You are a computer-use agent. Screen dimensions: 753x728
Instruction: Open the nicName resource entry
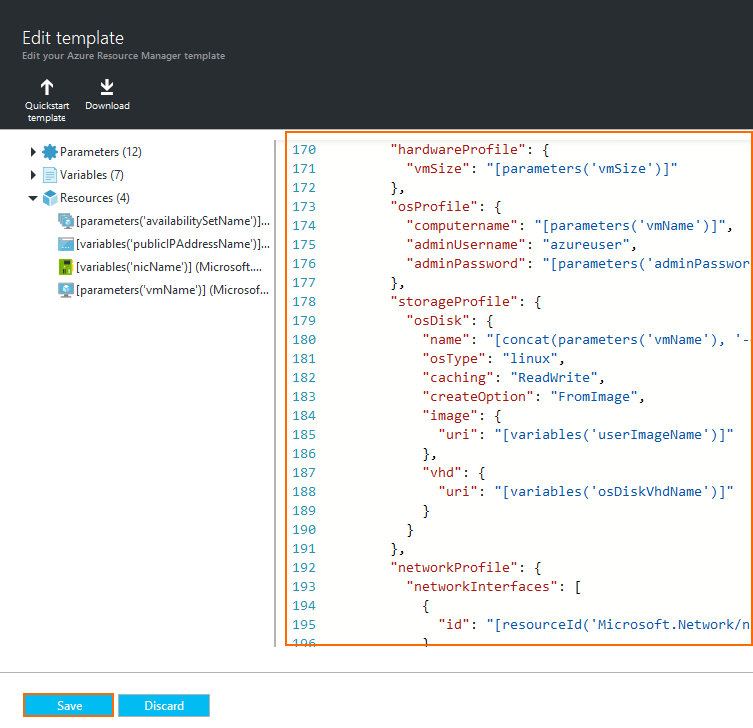(169, 267)
